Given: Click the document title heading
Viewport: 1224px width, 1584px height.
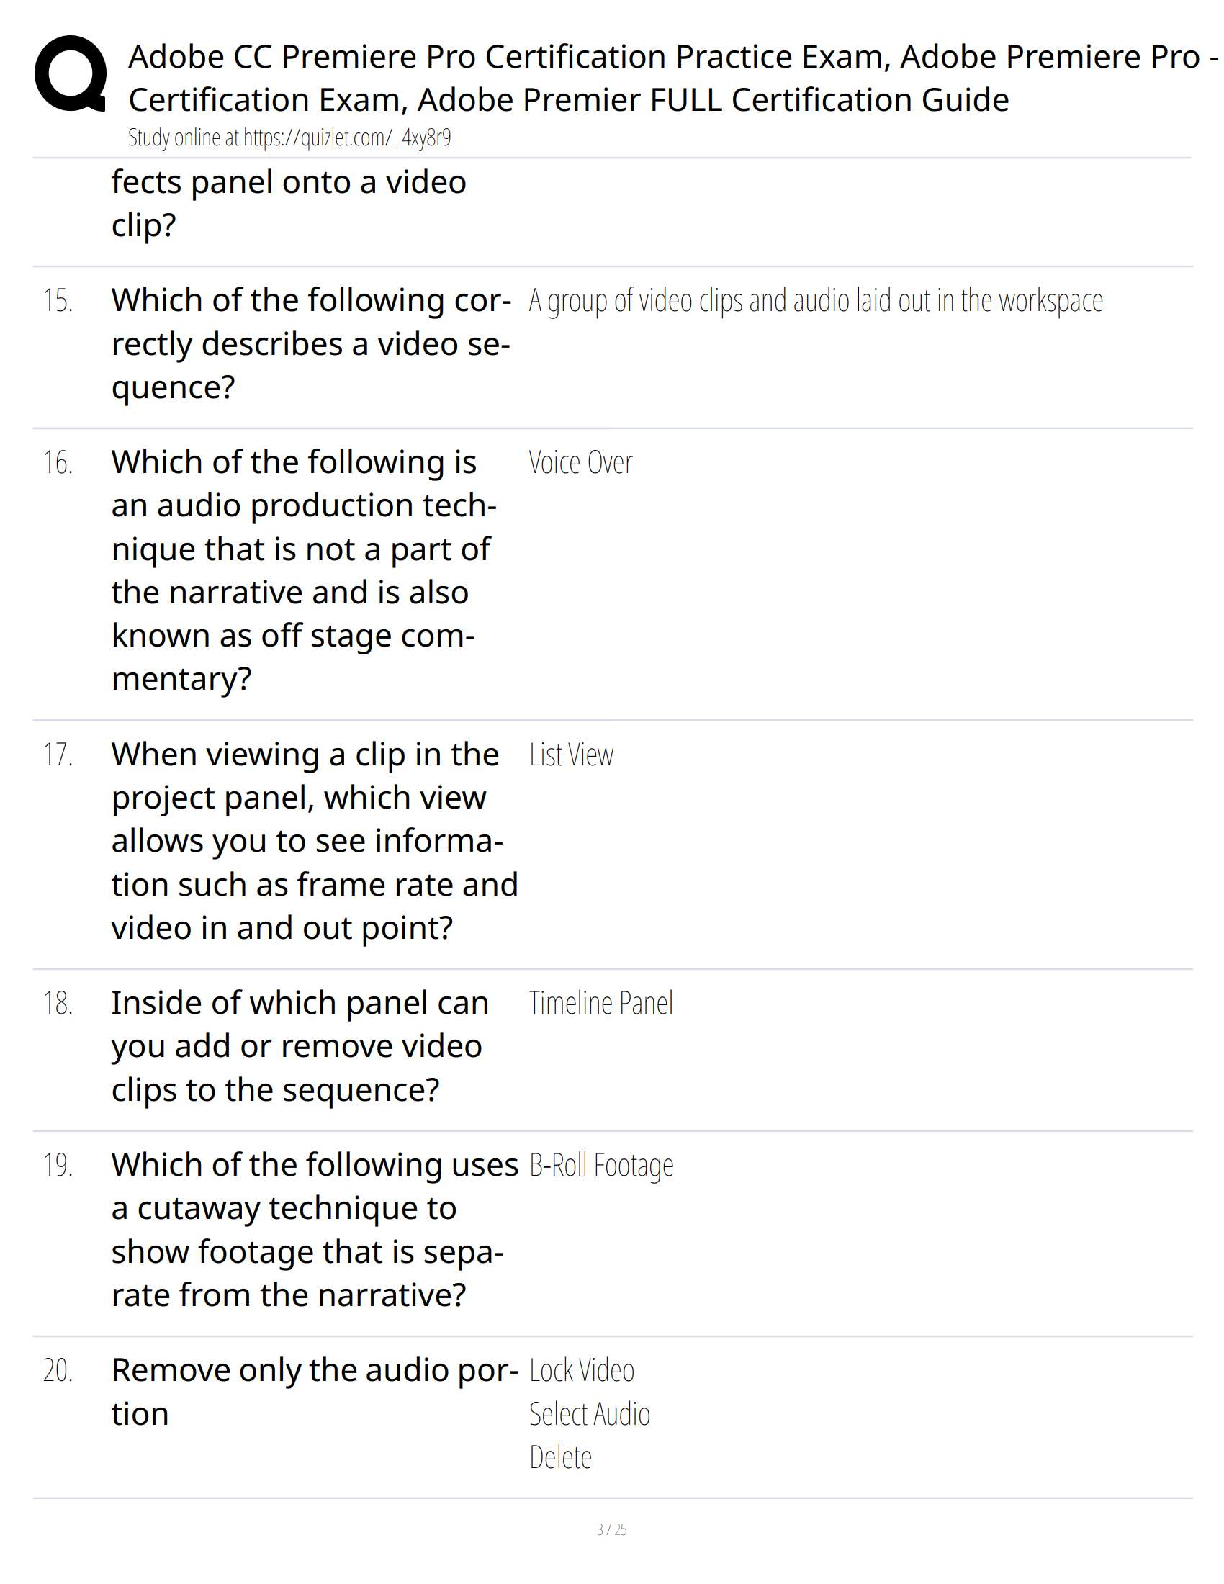Looking at the screenshot, I should coord(673,78).
